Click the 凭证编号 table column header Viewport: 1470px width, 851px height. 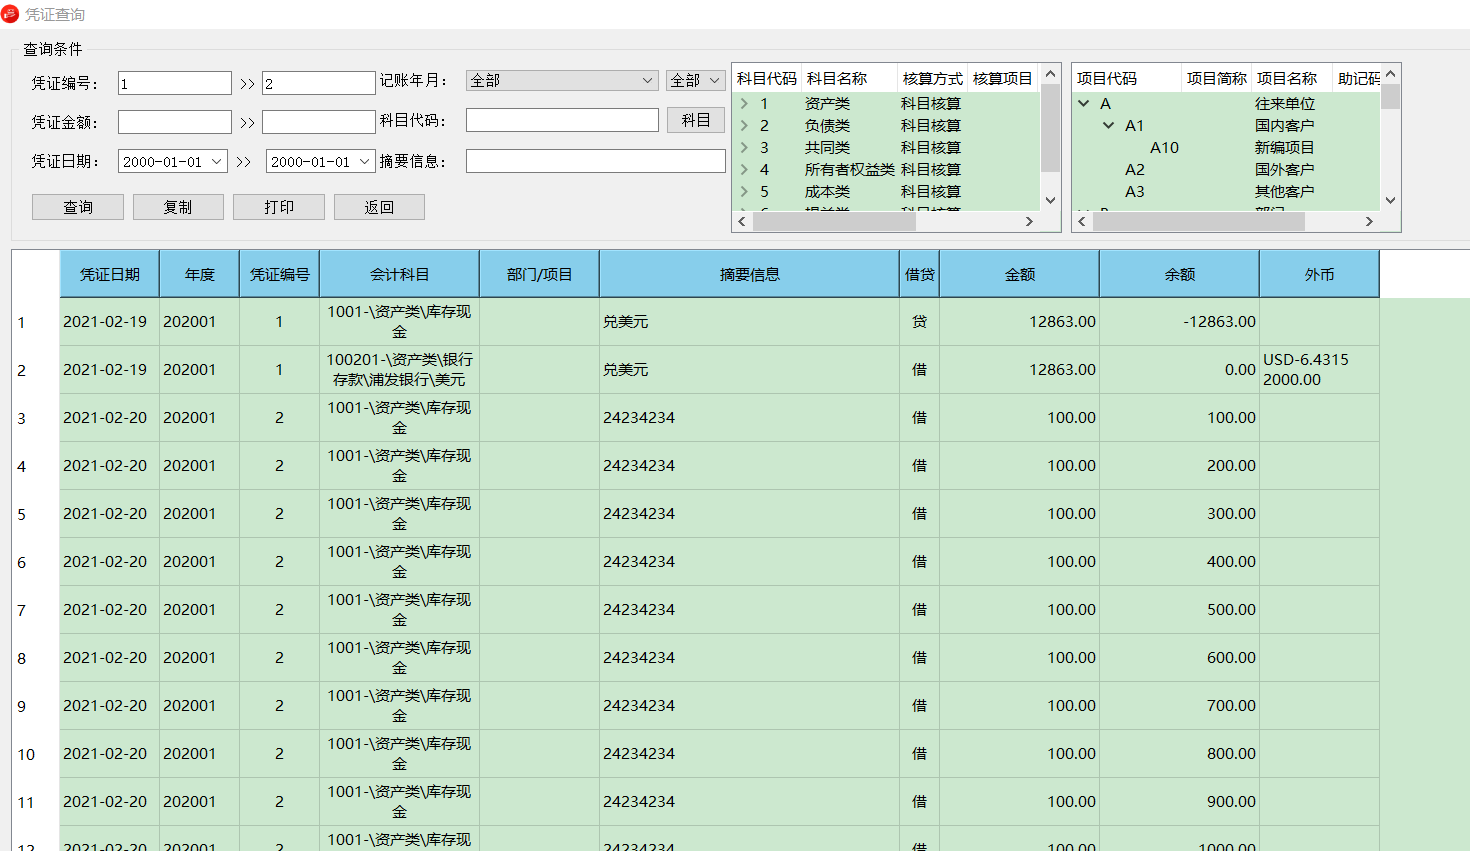click(280, 274)
